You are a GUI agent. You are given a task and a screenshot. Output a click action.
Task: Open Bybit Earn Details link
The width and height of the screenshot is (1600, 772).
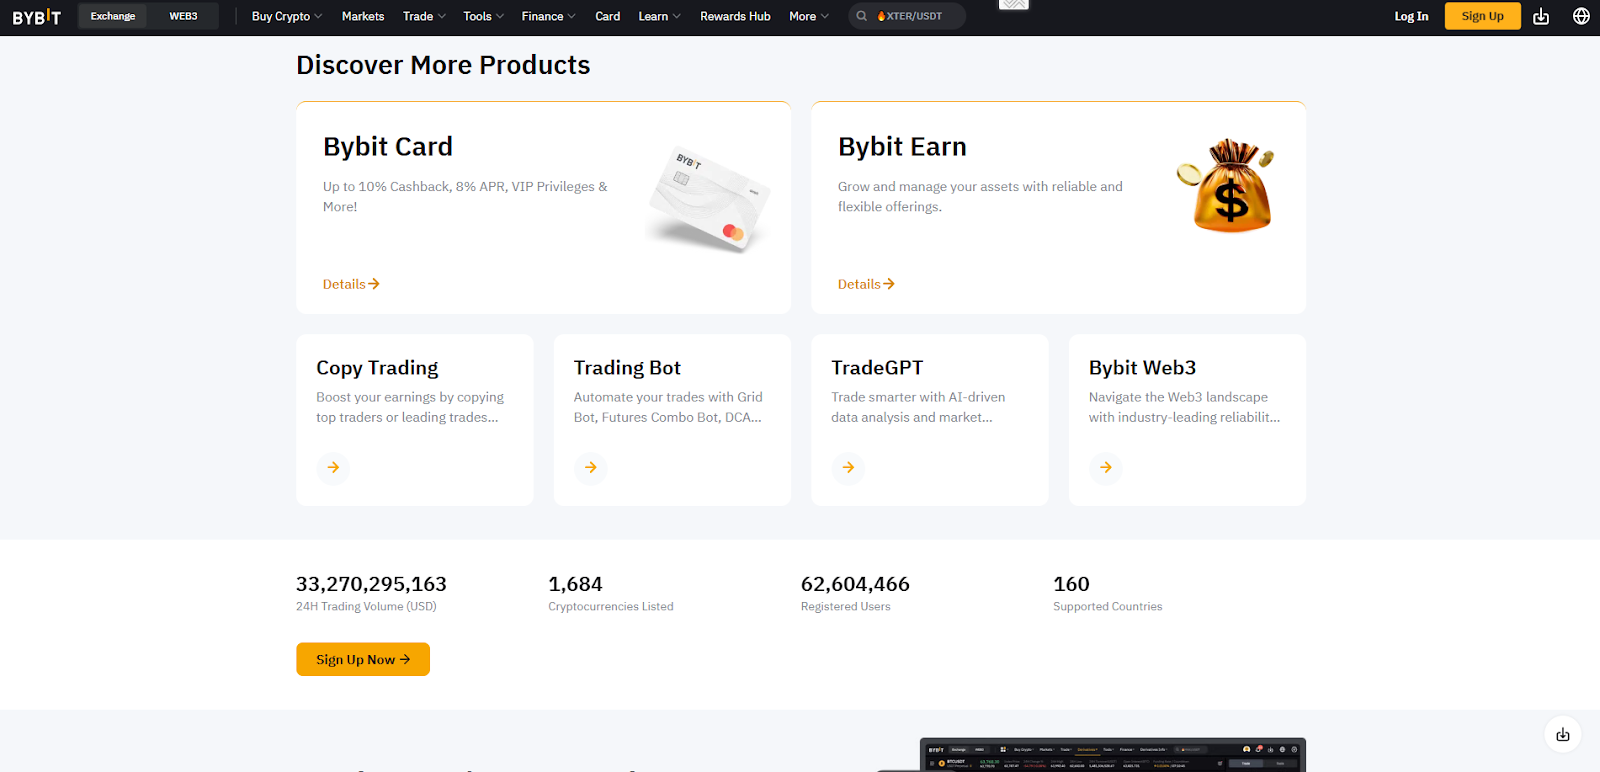[x=866, y=284]
